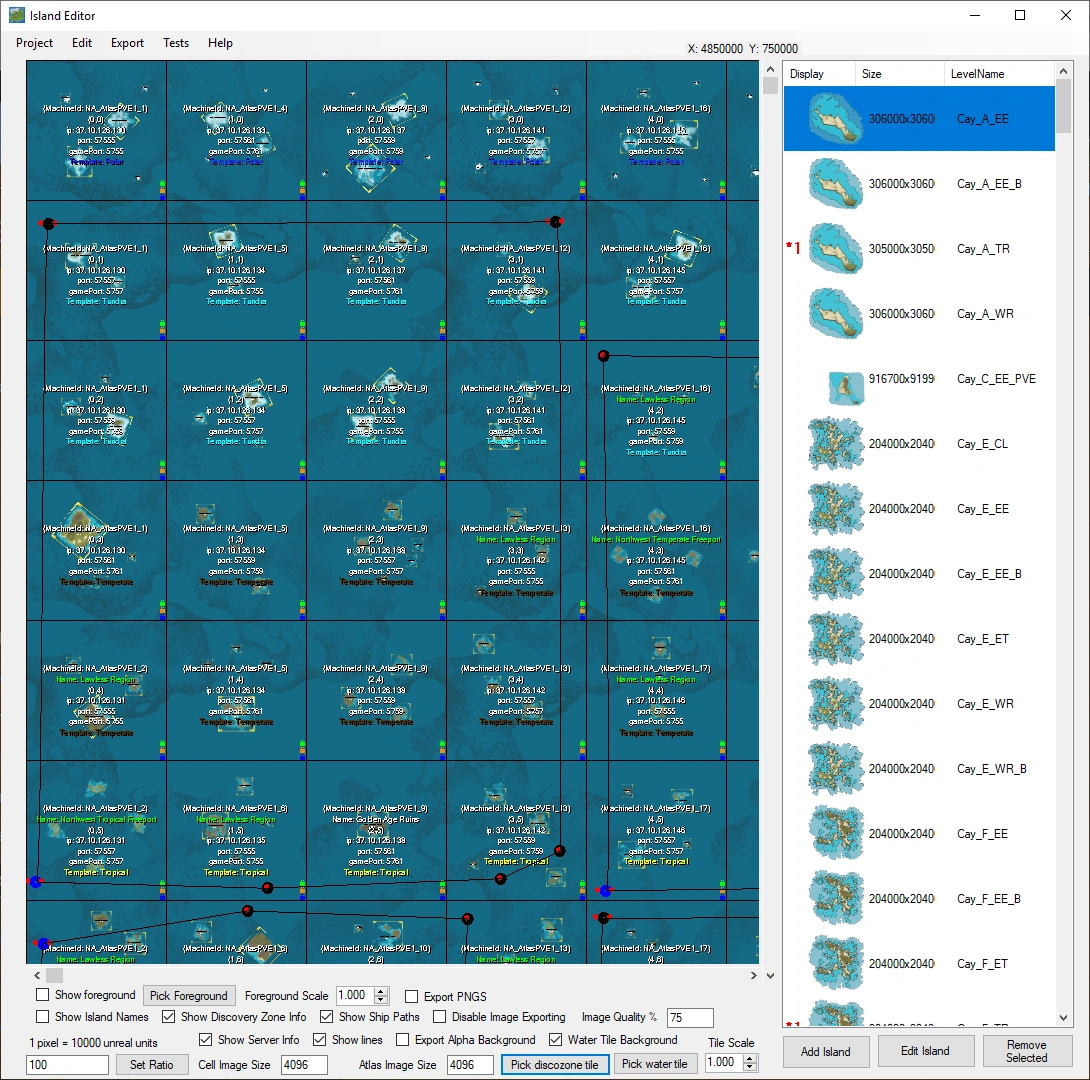Uncheck Show Ship Paths
Image resolution: width=1090 pixels, height=1080 pixels.
click(326, 1017)
